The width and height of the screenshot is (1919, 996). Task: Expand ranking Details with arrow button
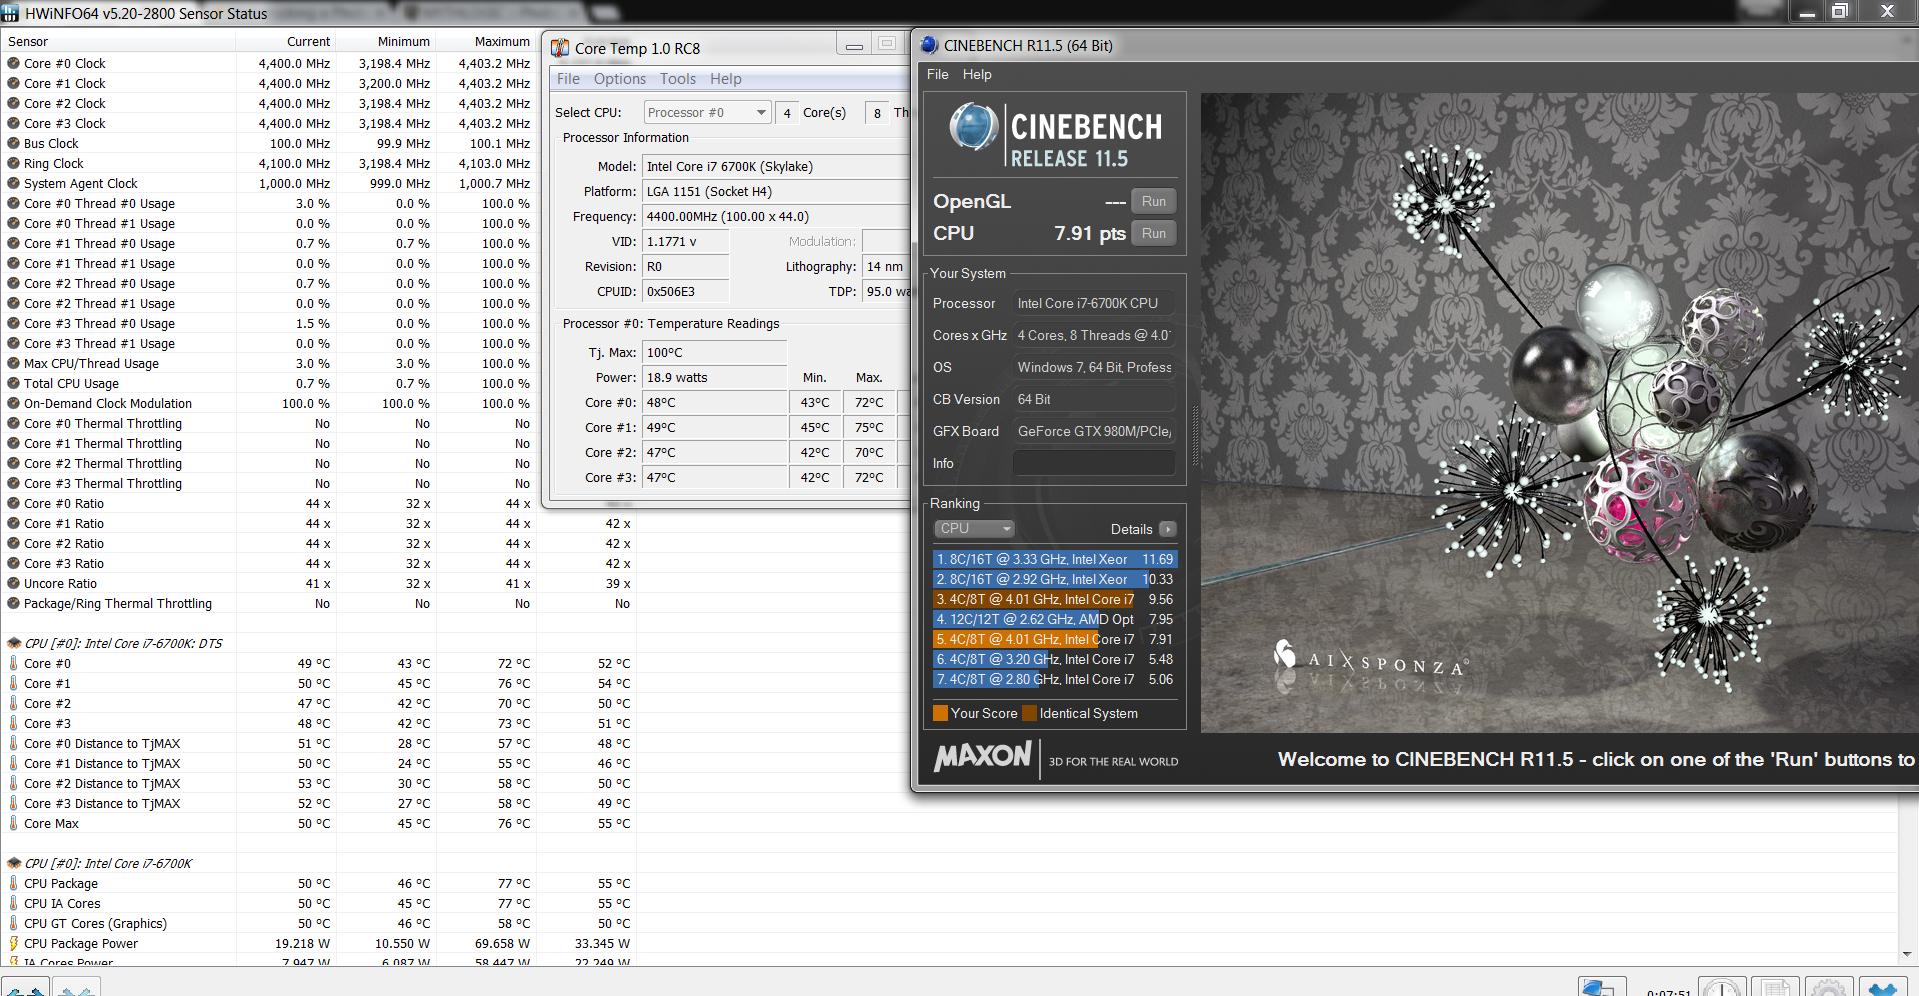click(1167, 529)
